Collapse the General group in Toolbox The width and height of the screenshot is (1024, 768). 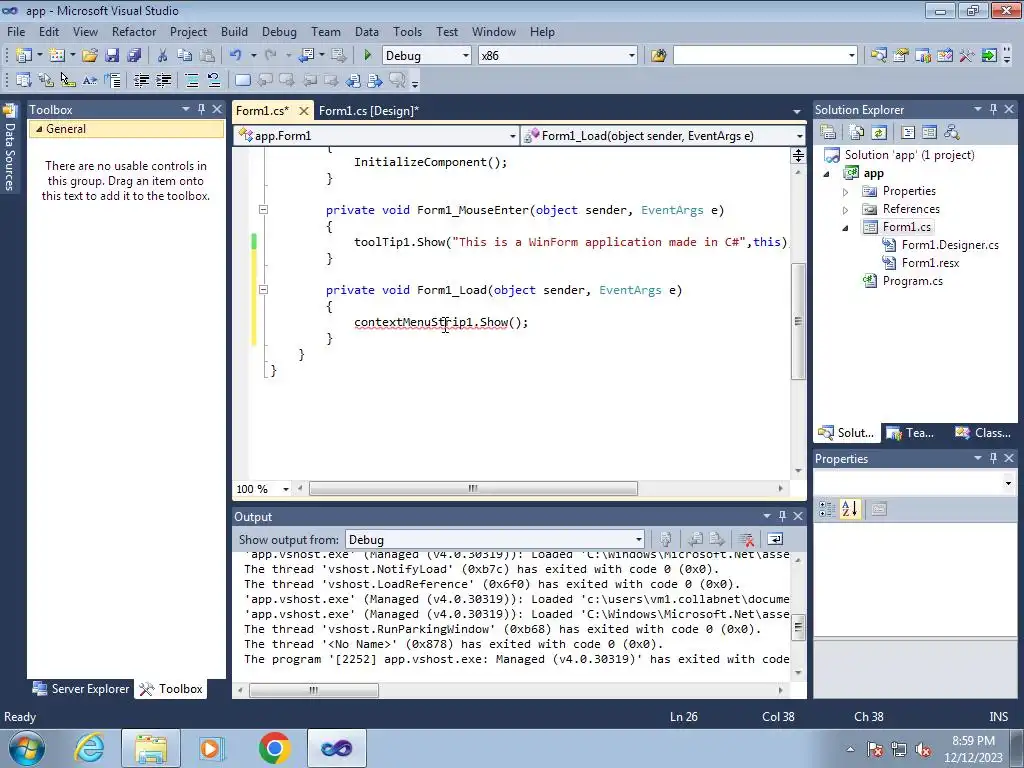coord(39,129)
